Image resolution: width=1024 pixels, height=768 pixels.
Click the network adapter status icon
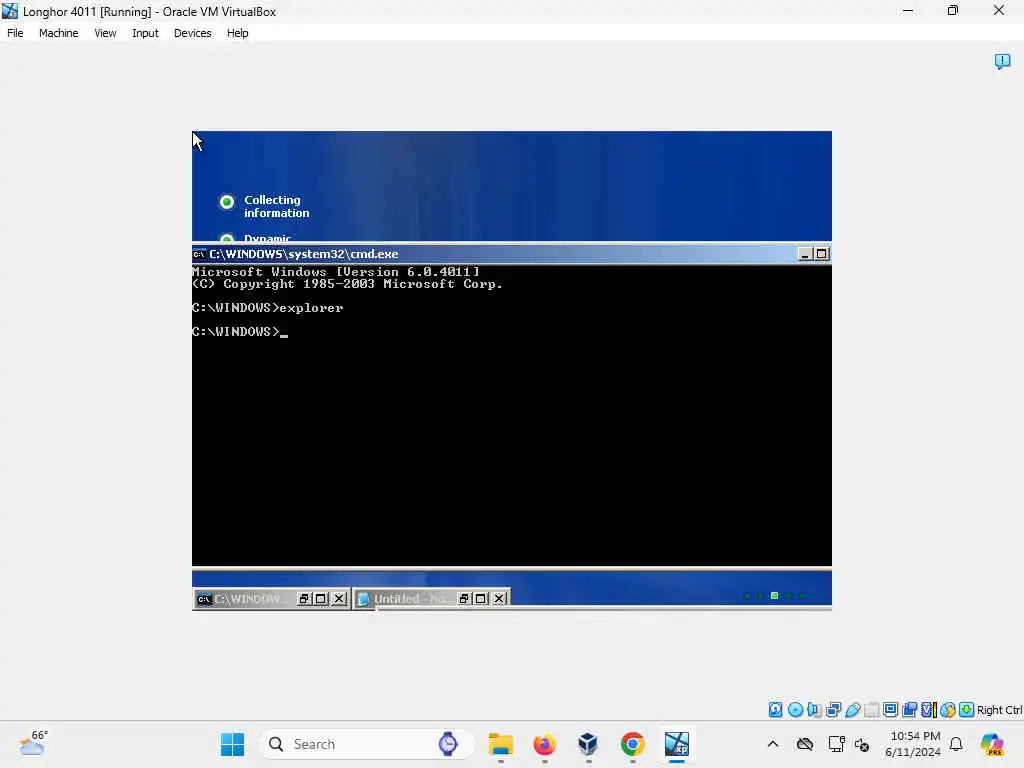tap(833, 709)
